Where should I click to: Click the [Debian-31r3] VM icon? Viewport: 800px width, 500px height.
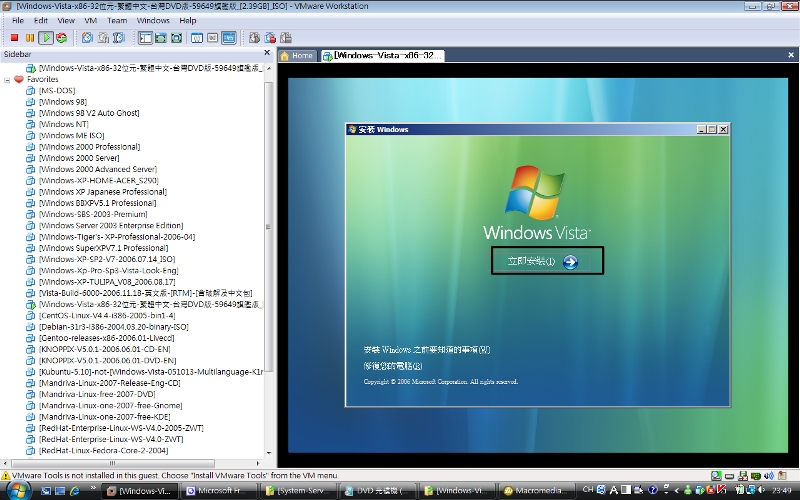tap(31, 327)
